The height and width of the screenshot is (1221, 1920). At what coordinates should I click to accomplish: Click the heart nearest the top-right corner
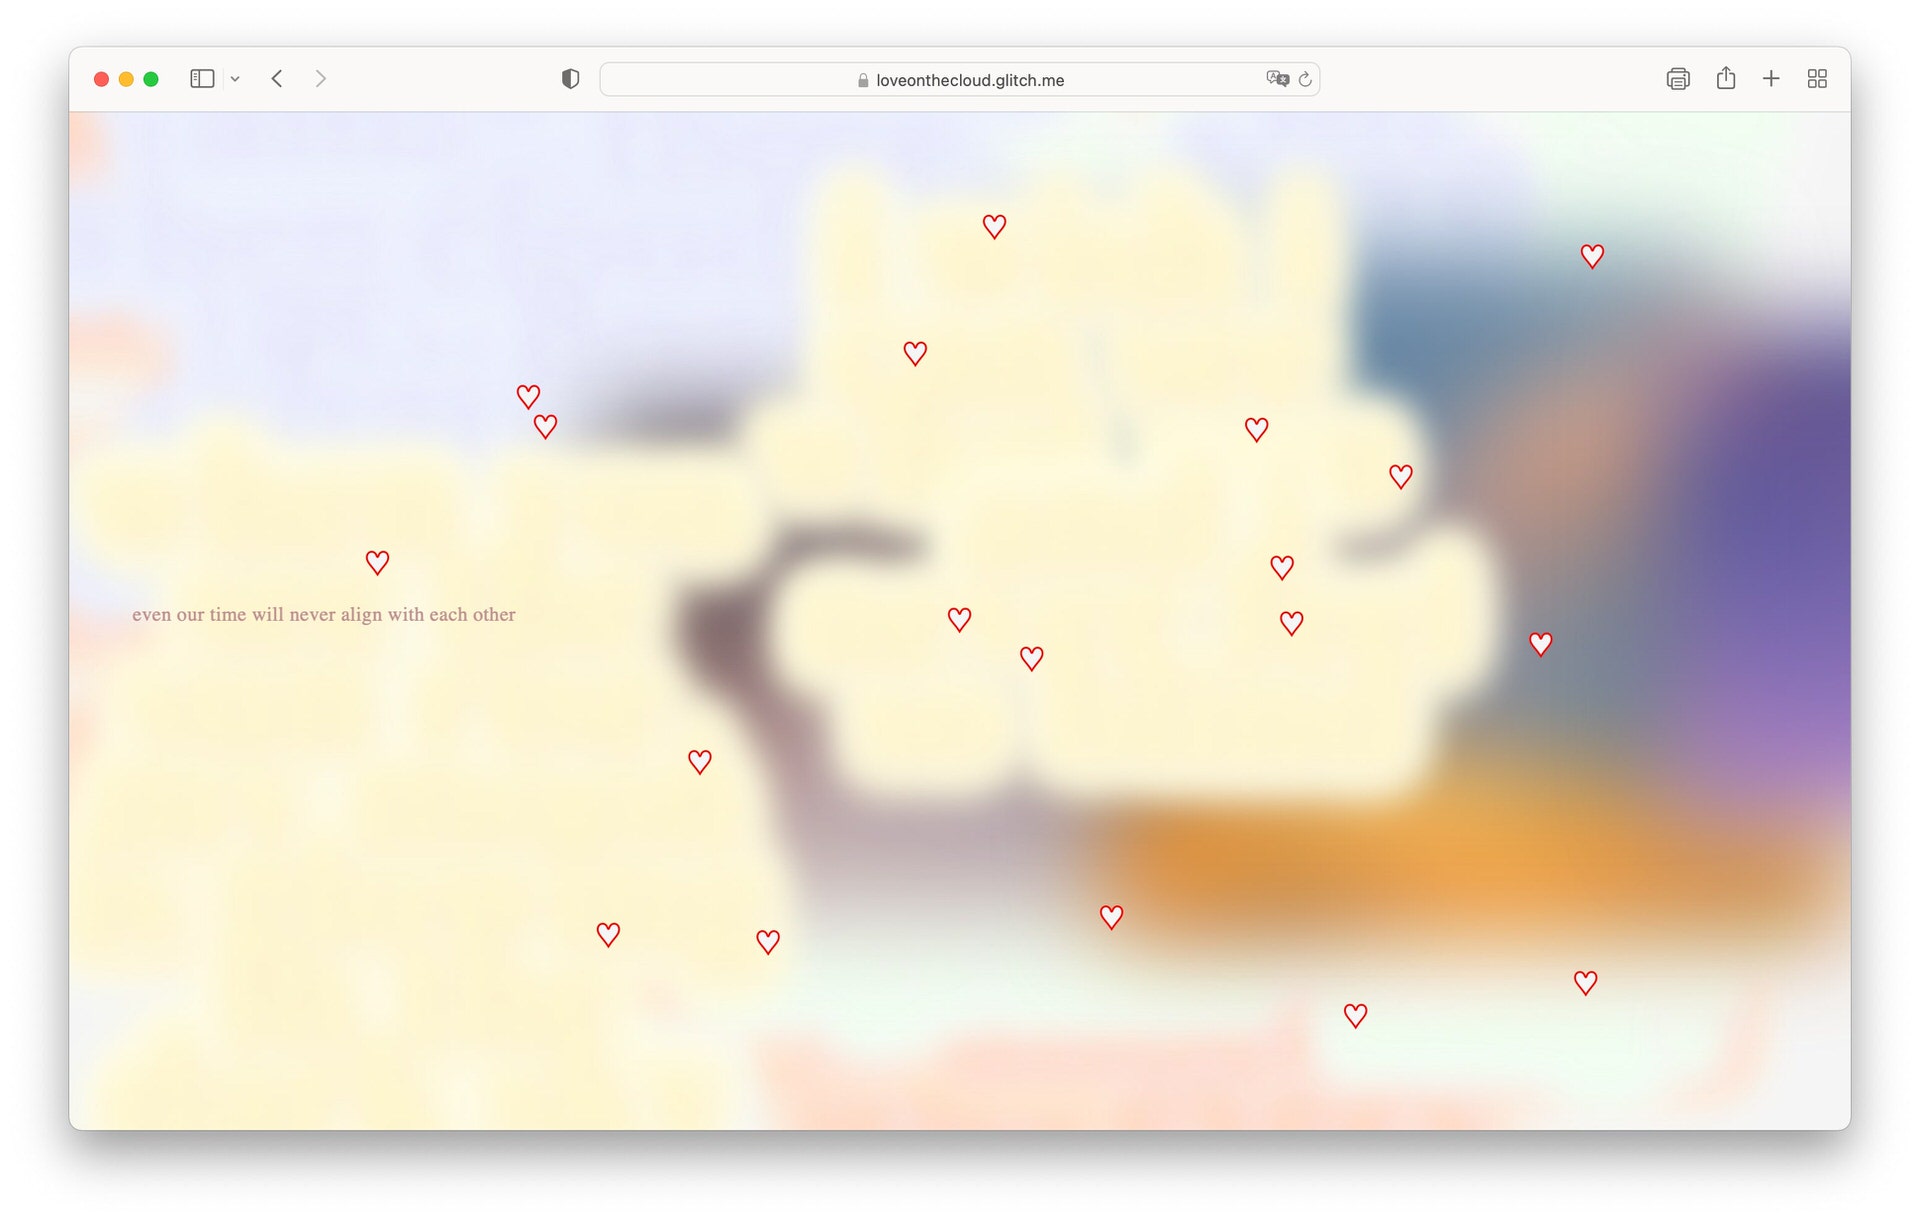point(1592,257)
